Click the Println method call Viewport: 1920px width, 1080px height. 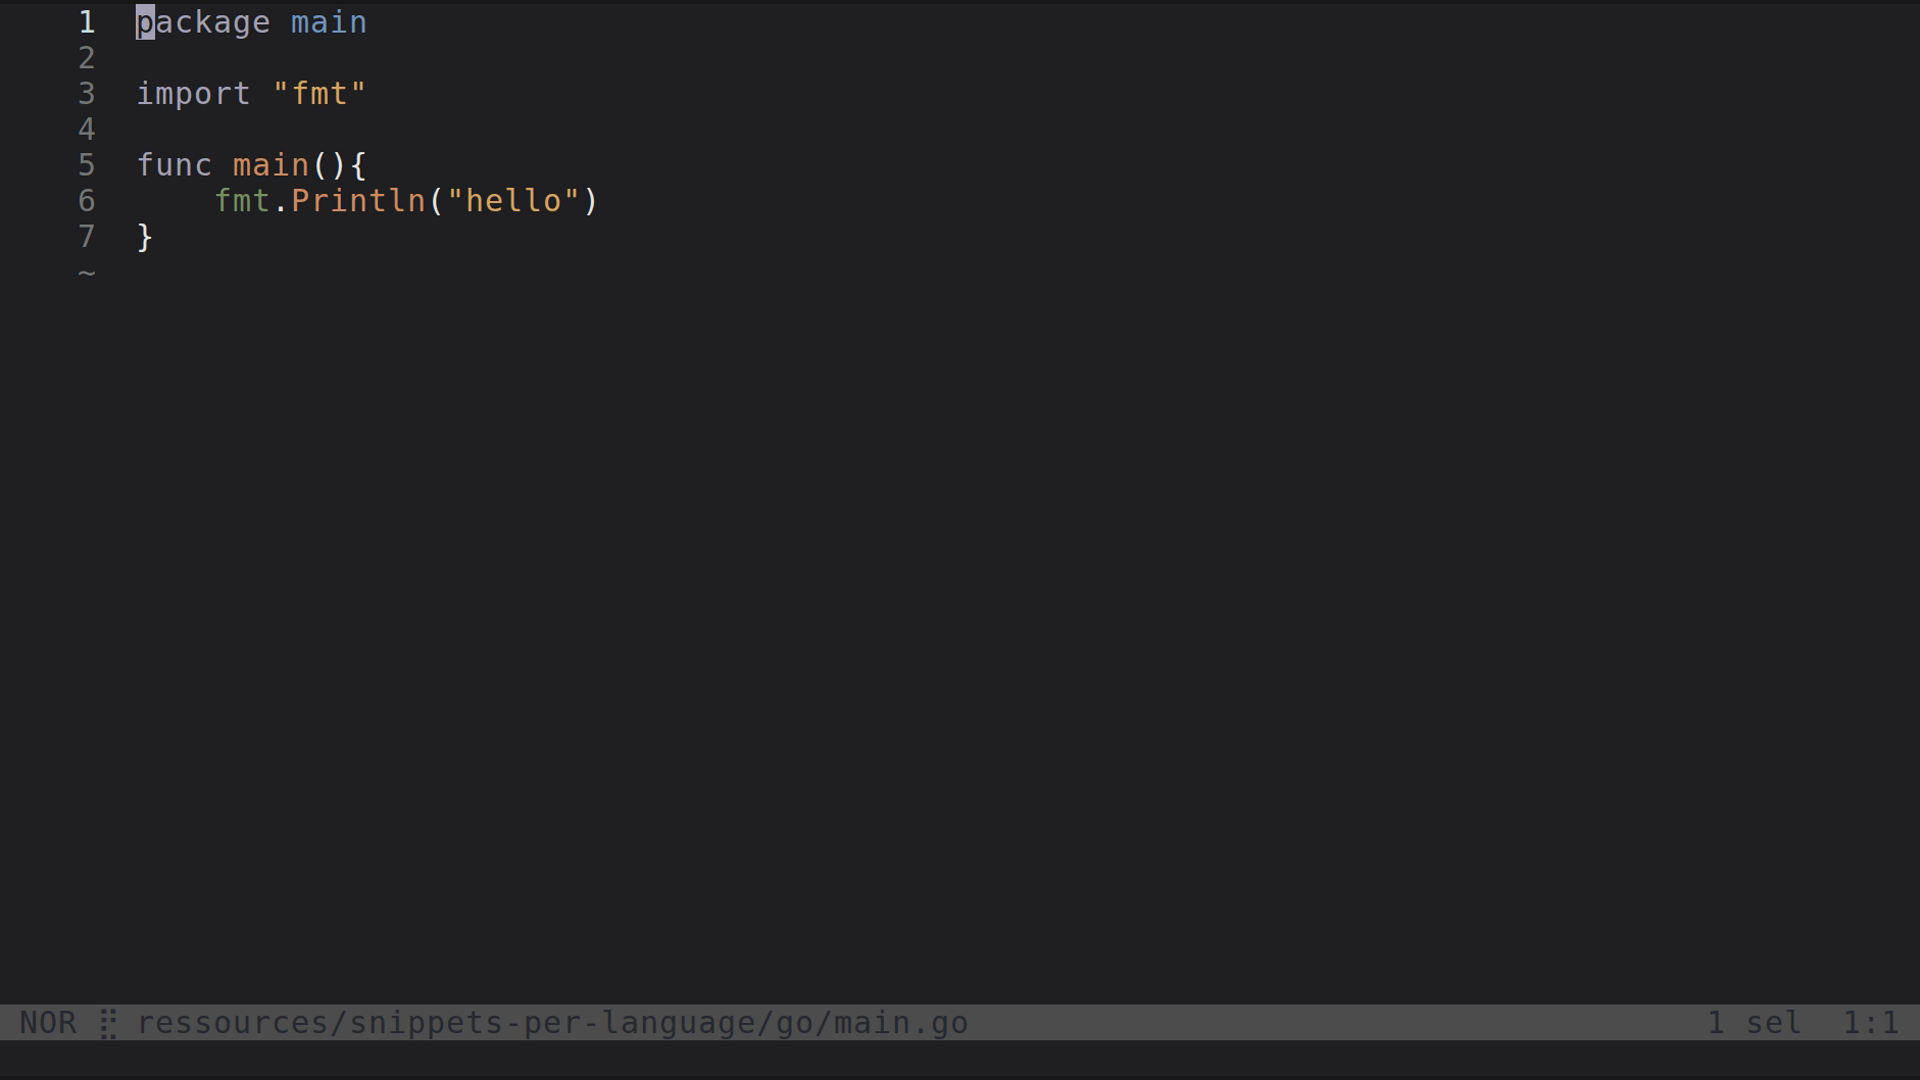click(358, 201)
